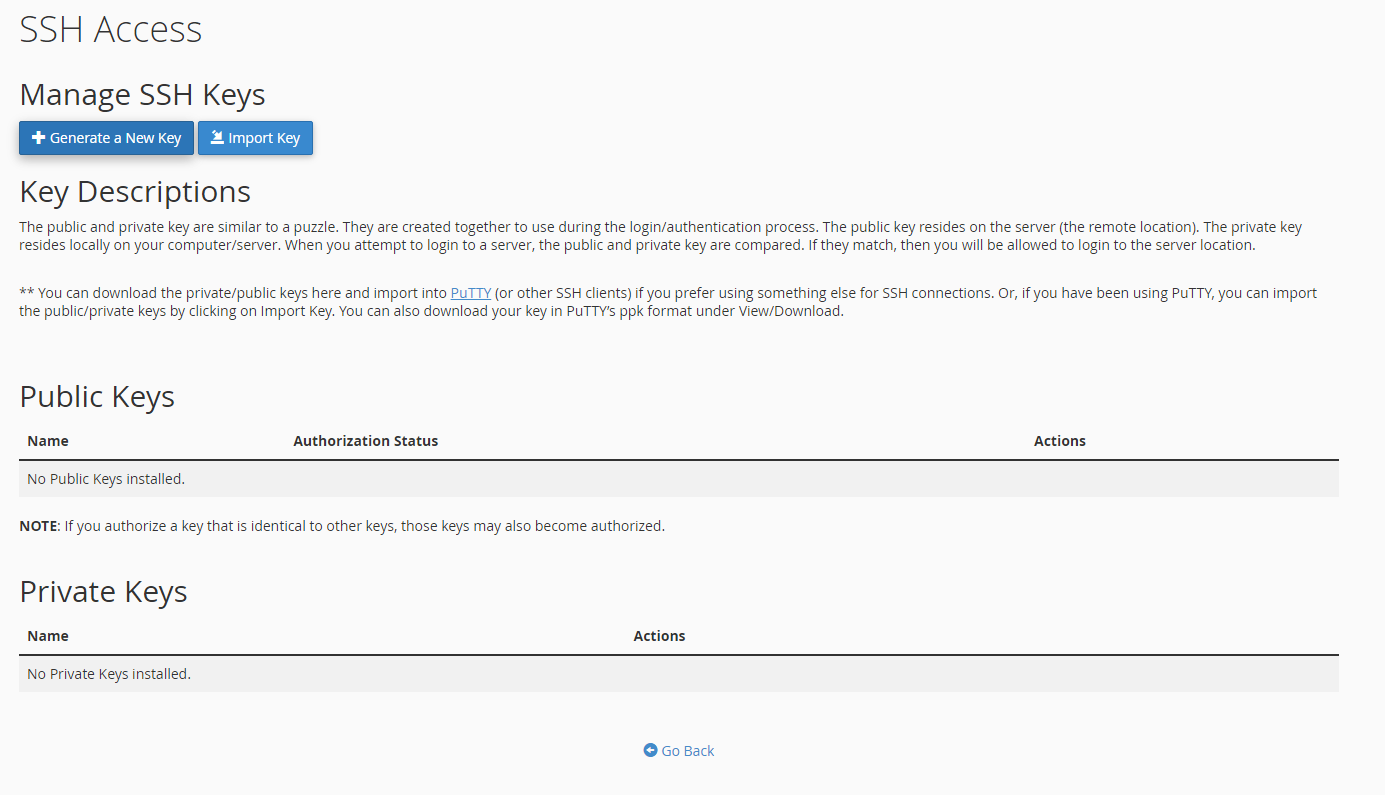
Task: Click the Import Key button
Action: pyautogui.click(x=255, y=138)
